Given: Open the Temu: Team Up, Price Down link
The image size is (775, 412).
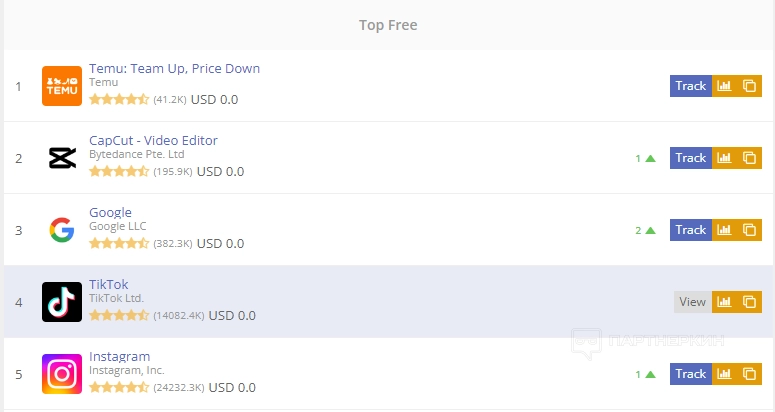Looking at the screenshot, I should click(x=174, y=69).
